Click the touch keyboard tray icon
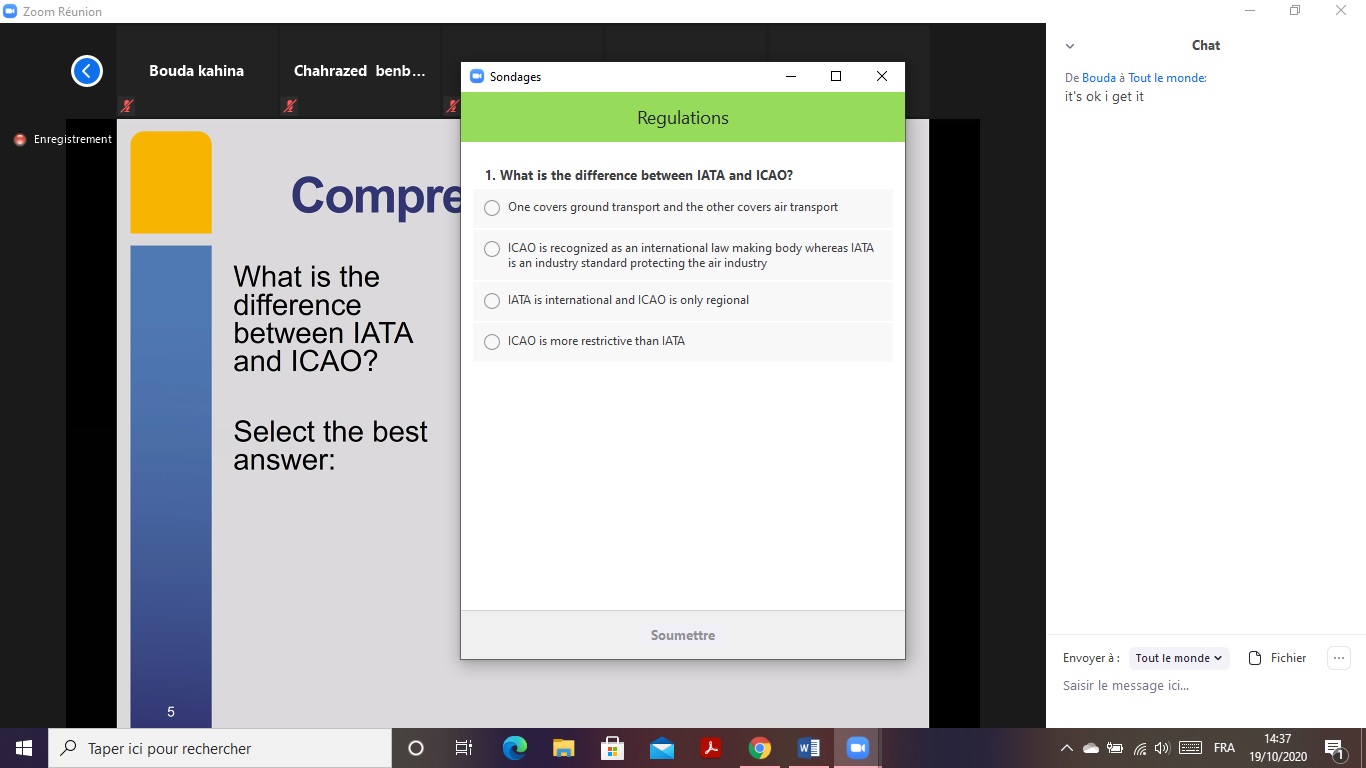 coord(1190,748)
